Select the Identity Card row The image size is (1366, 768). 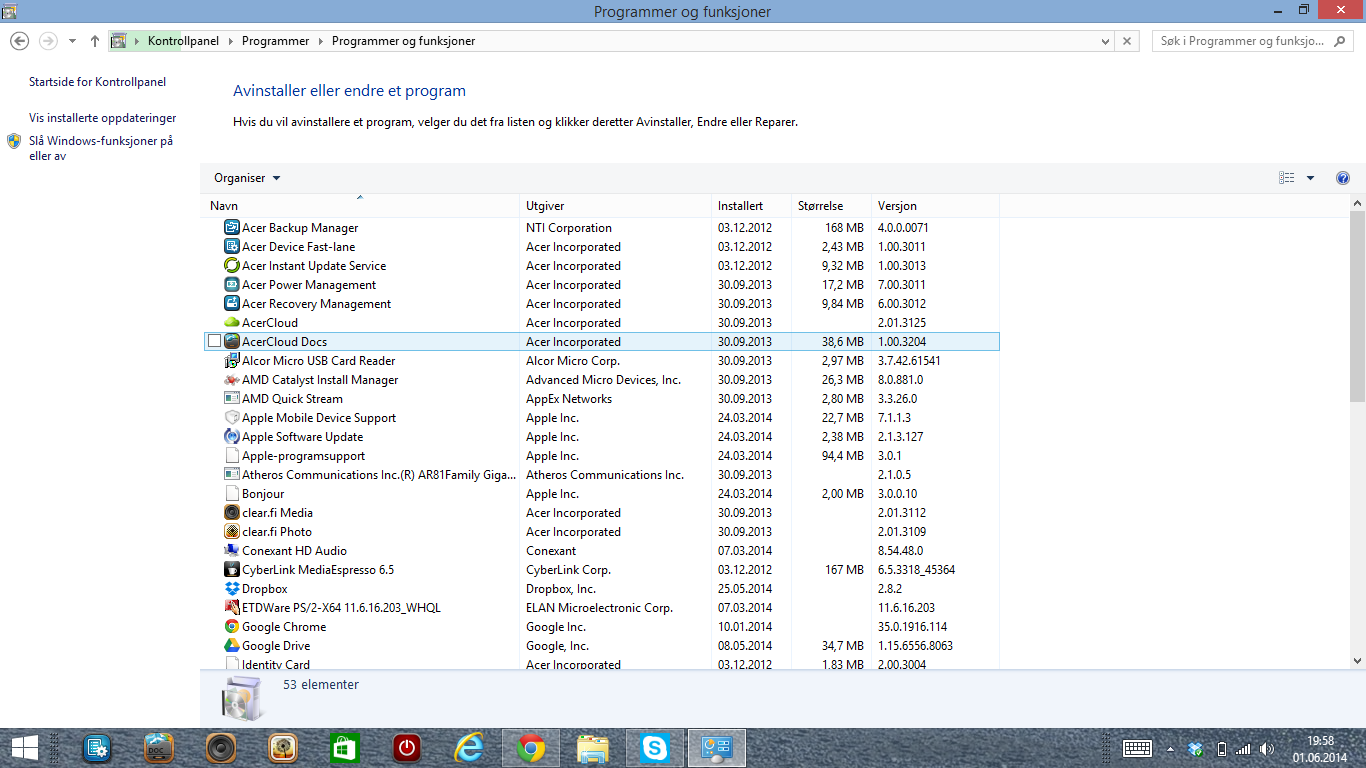[x=600, y=664]
